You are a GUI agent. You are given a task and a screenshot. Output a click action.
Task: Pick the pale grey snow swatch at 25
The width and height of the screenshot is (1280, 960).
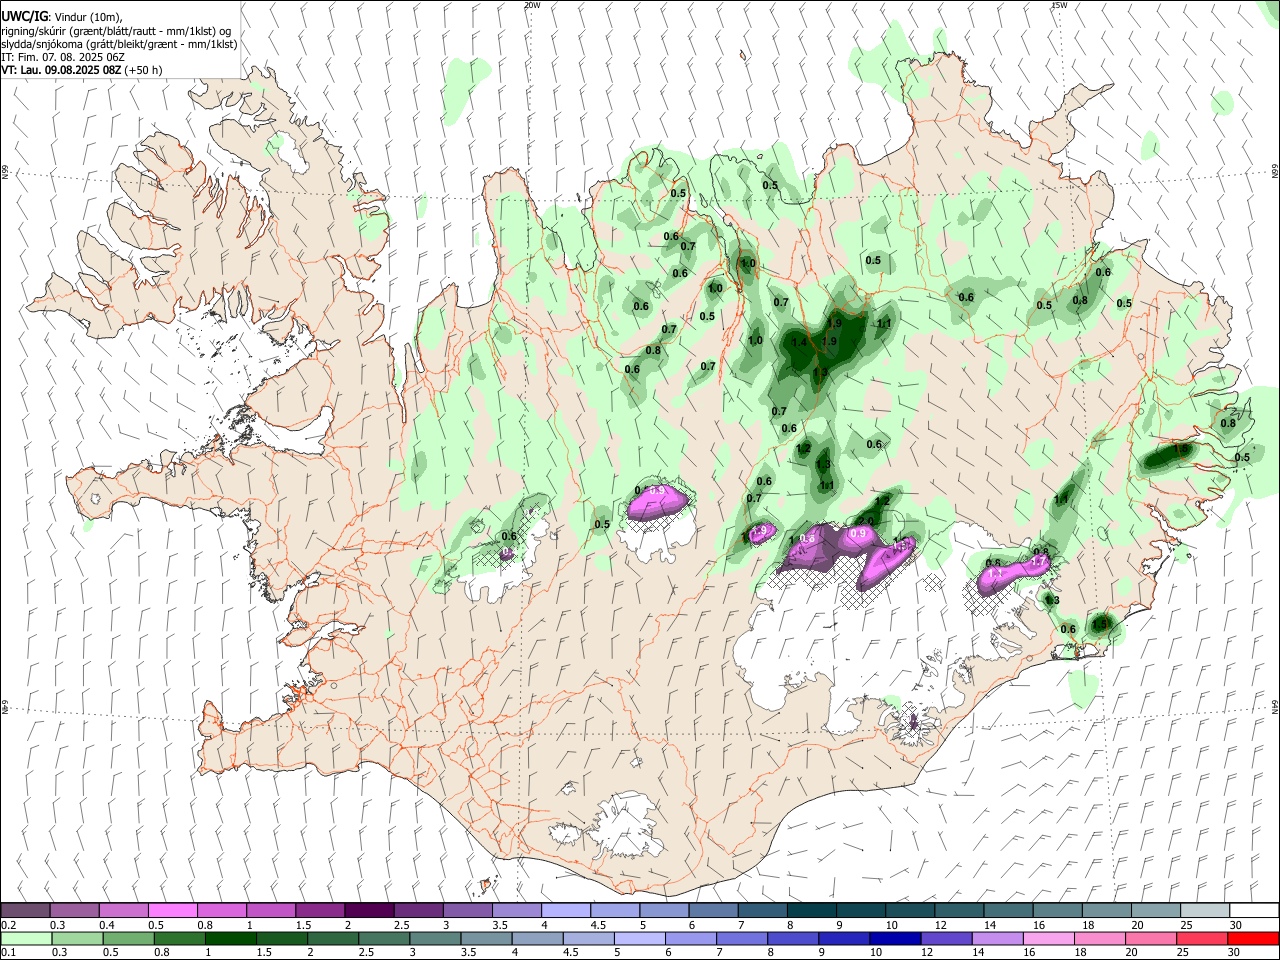[1205, 910]
